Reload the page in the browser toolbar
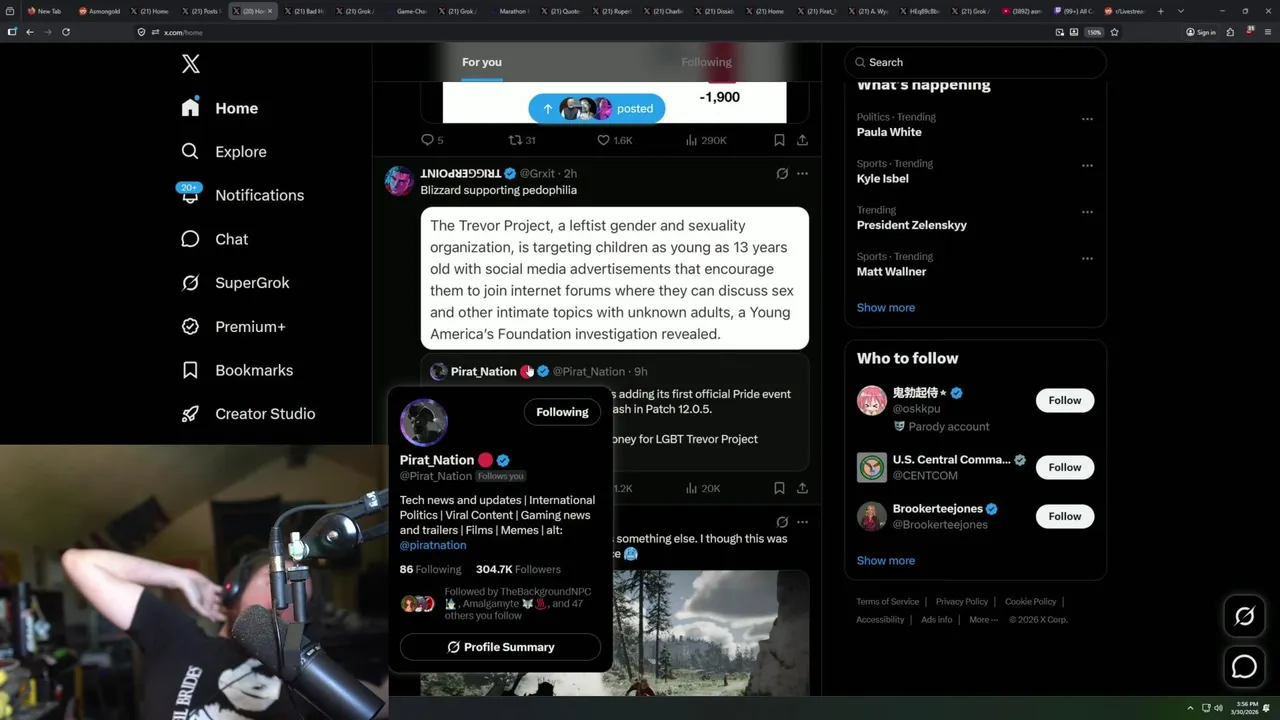Screen dimensions: 1280x720 click(x=66, y=32)
